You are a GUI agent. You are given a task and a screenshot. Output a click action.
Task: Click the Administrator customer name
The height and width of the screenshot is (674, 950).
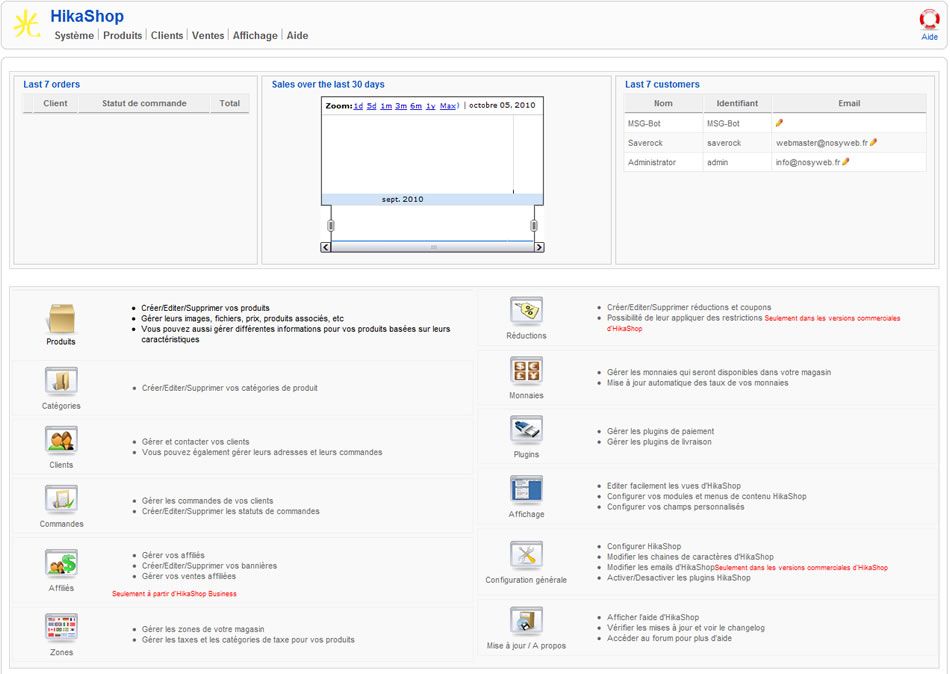pyautogui.click(x=652, y=162)
